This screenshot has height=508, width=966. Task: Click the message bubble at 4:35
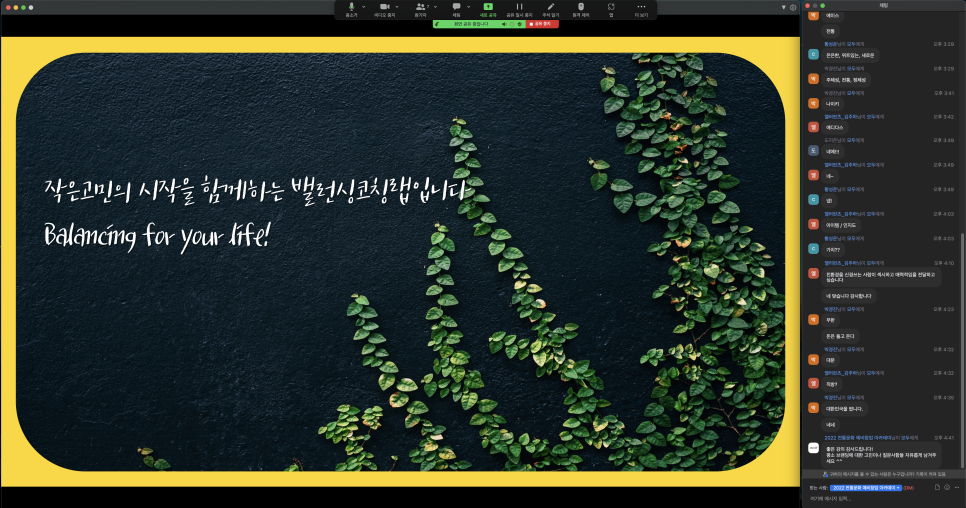coord(845,409)
